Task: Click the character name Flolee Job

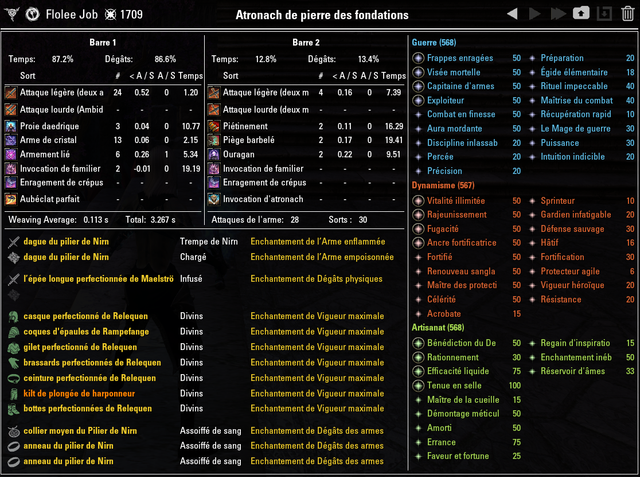Action: tap(72, 15)
